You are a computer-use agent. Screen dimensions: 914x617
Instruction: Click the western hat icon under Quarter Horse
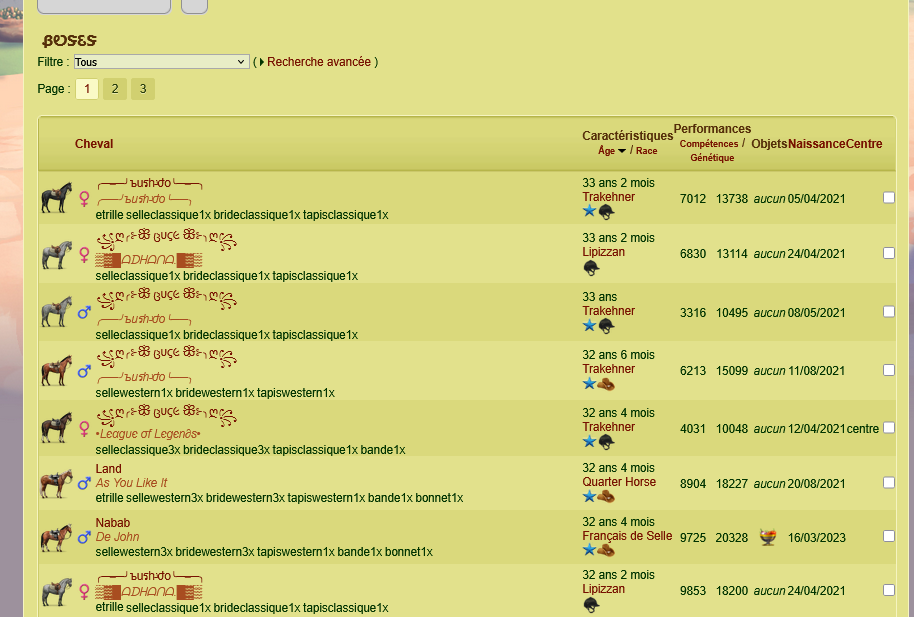click(606, 496)
